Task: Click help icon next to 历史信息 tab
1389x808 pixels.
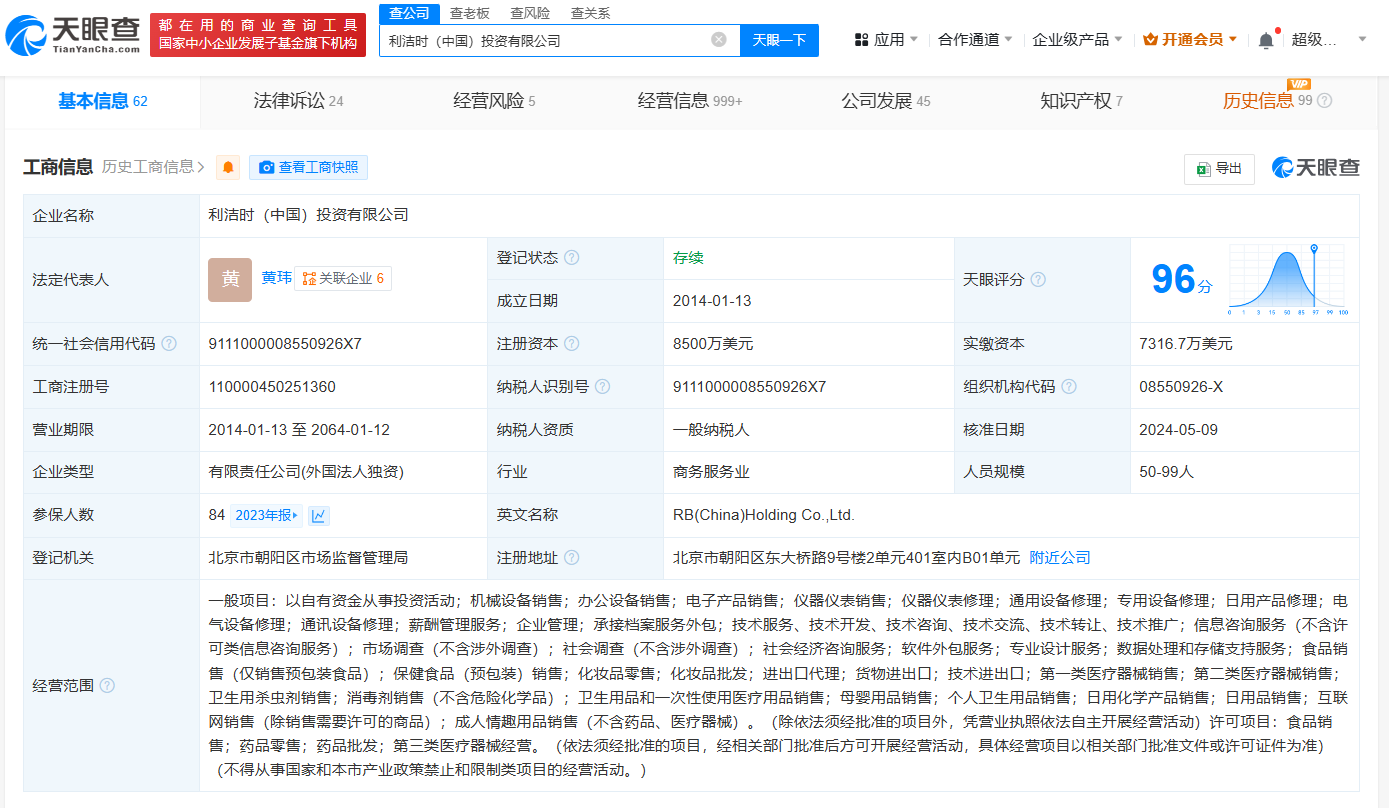Action: [1325, 101]
